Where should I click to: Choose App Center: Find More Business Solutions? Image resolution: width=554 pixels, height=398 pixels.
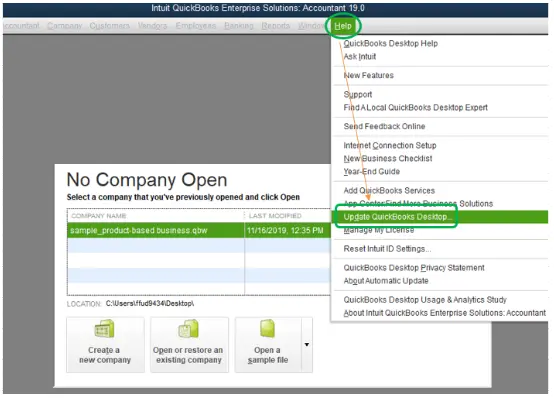click(x=418, y=204)
